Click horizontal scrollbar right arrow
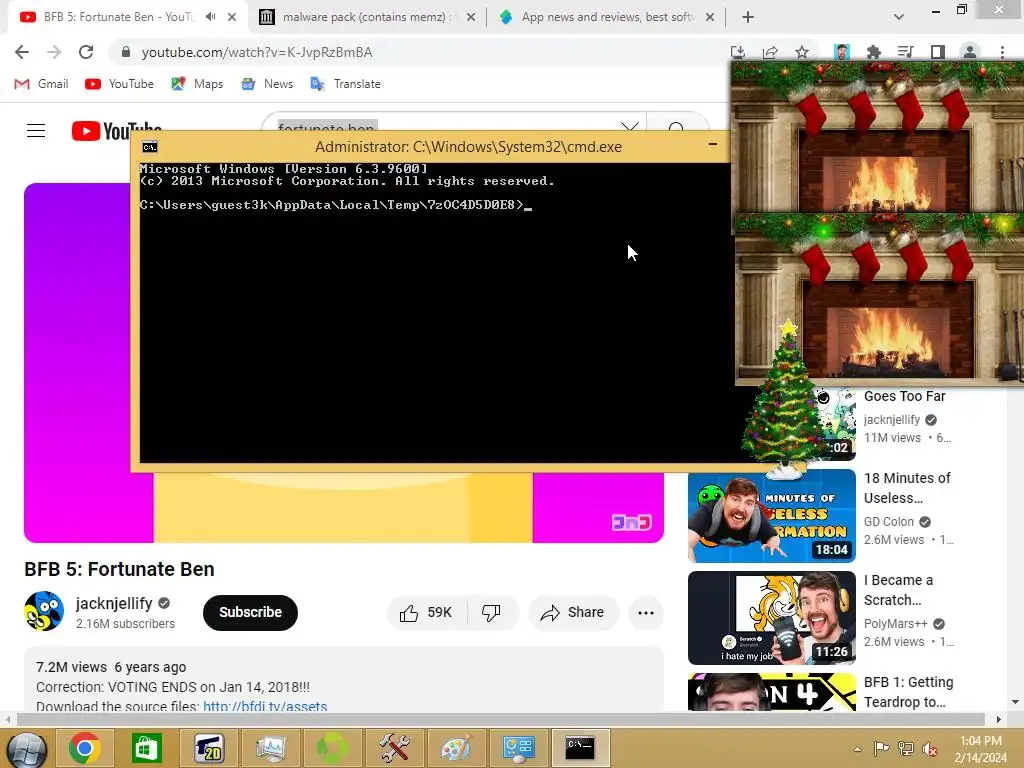Viewport: 1024px width, 768px height. 999,719
